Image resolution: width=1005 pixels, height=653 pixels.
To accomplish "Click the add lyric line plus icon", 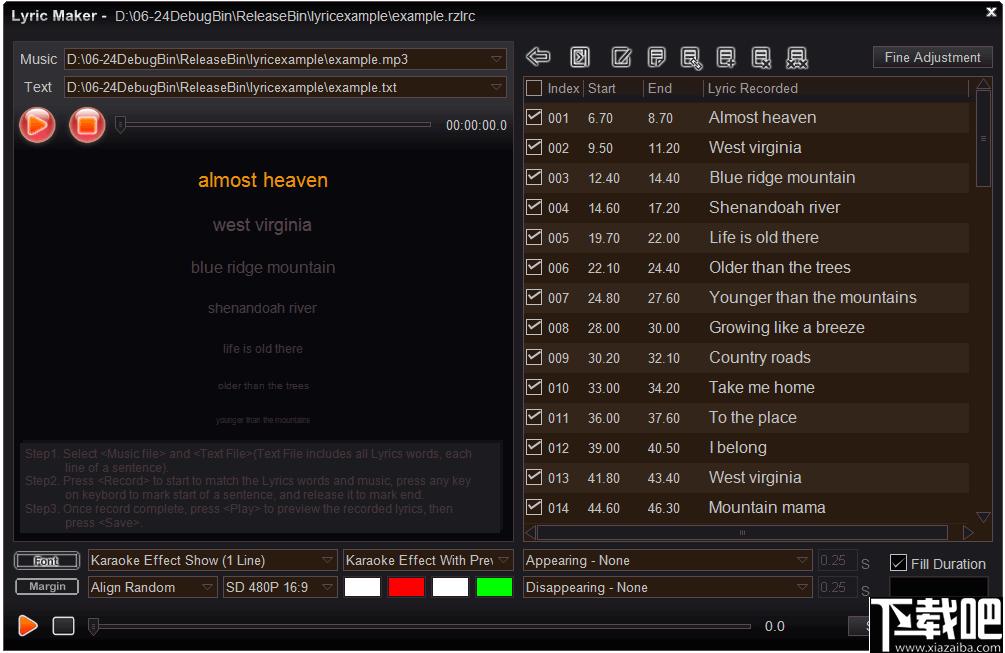I will point(726,57).
